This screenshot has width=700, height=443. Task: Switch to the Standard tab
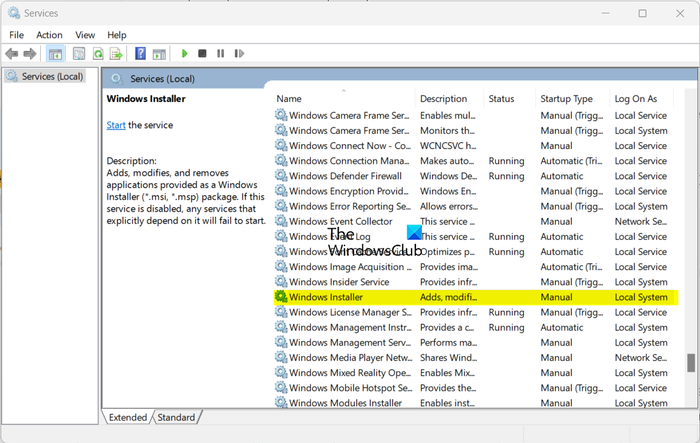click(176, 417)
